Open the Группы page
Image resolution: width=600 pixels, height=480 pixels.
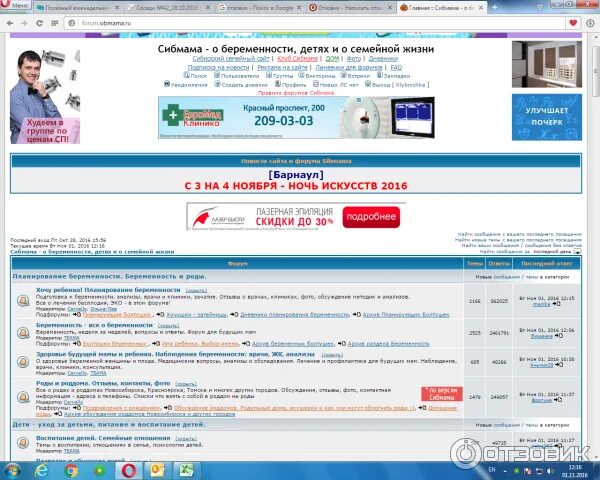(280, 76)
